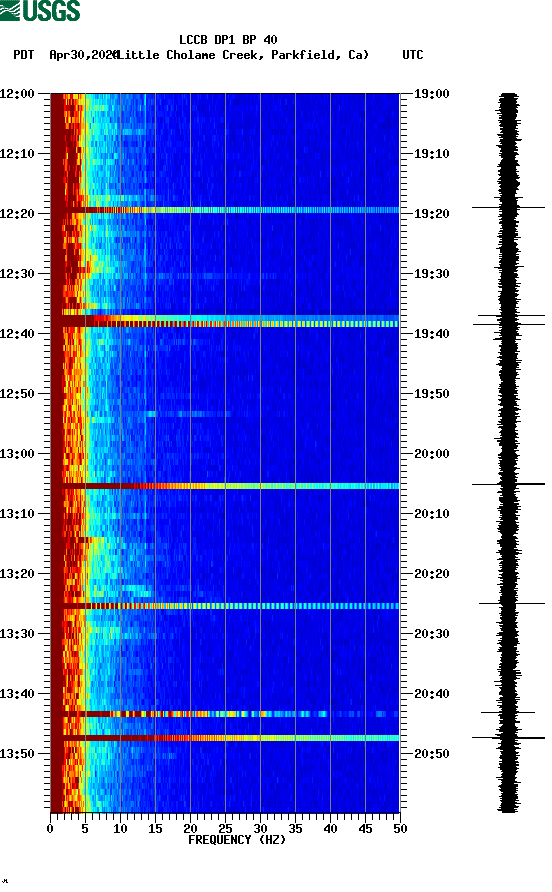This screenshot has width=552, height=892.
Task: Click the USGS logo
Action: coord(40,11)
